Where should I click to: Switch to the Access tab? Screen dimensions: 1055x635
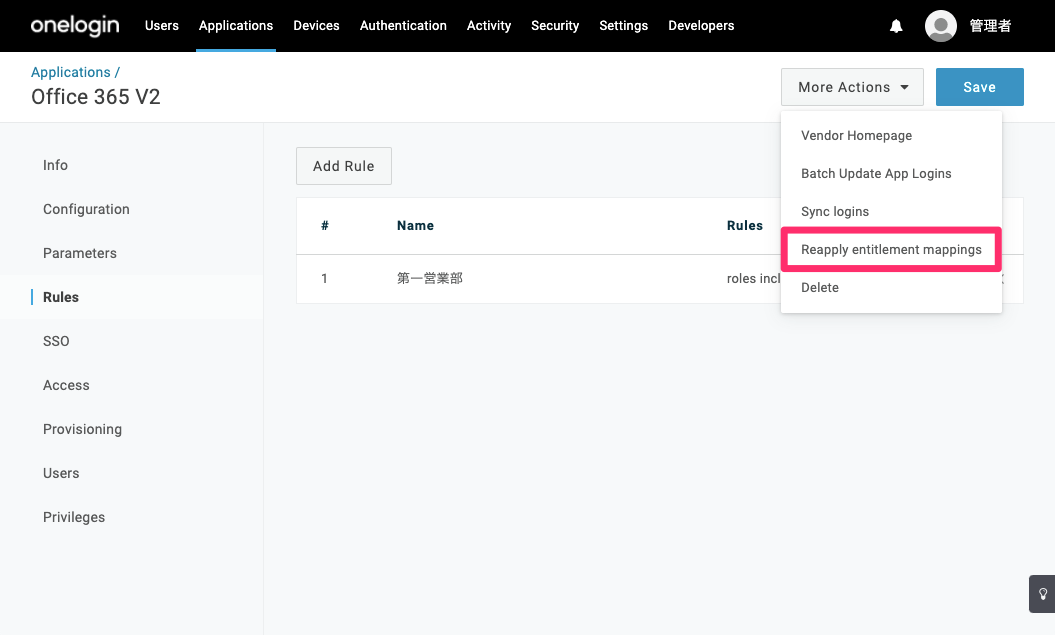66,385
